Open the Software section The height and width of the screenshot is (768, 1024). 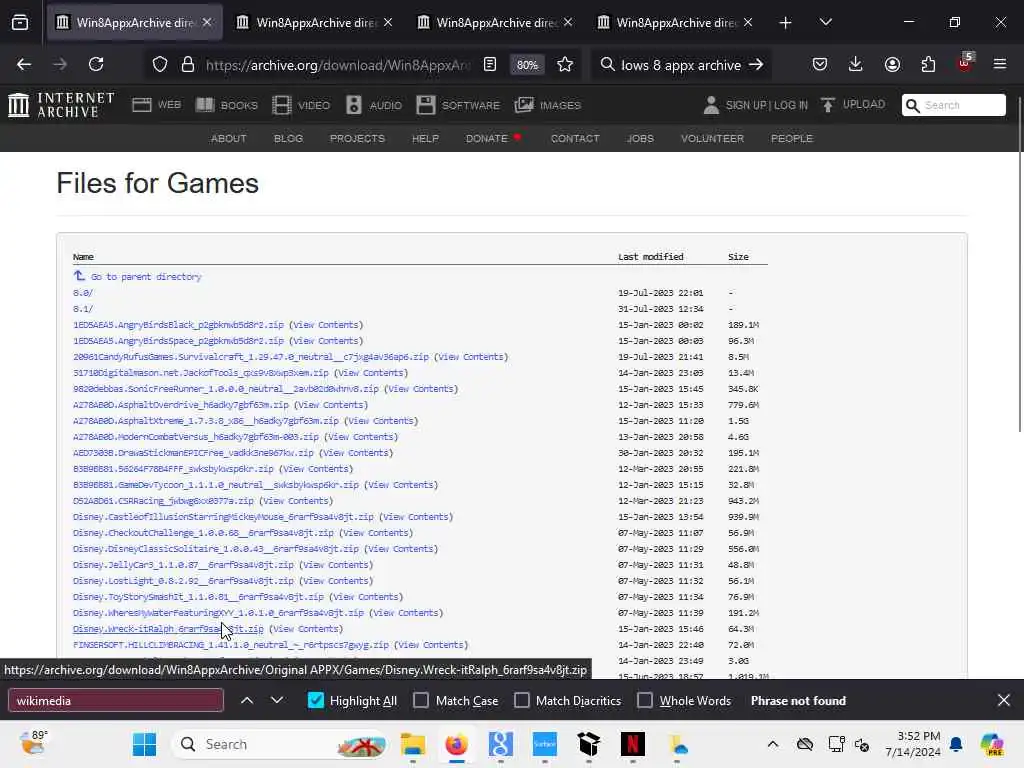[458, 105]
